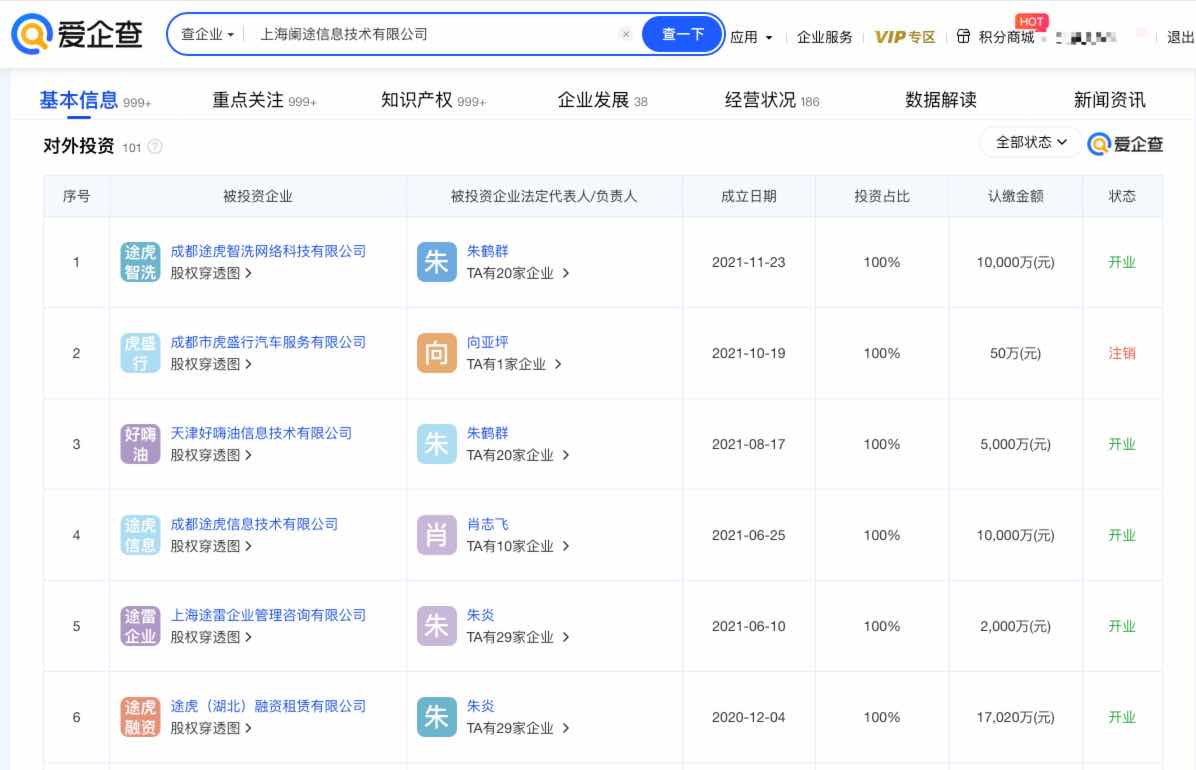This screenshot has width=1196, height=770.
Task: Open the 积分商城 link
Action: coord(1006,37)
